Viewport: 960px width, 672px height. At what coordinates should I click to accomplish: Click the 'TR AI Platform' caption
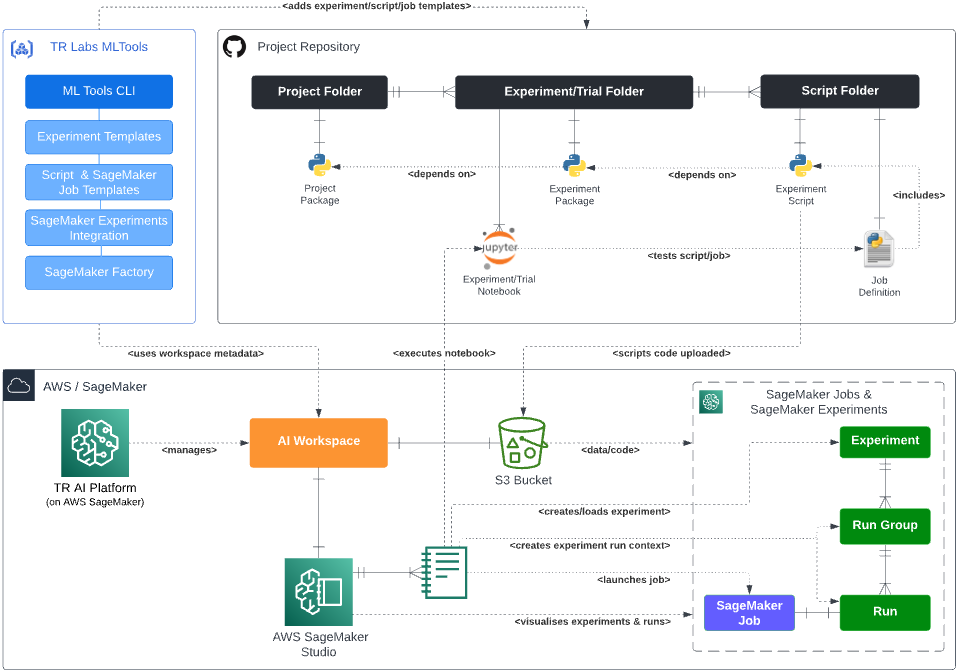coord(95,488)
